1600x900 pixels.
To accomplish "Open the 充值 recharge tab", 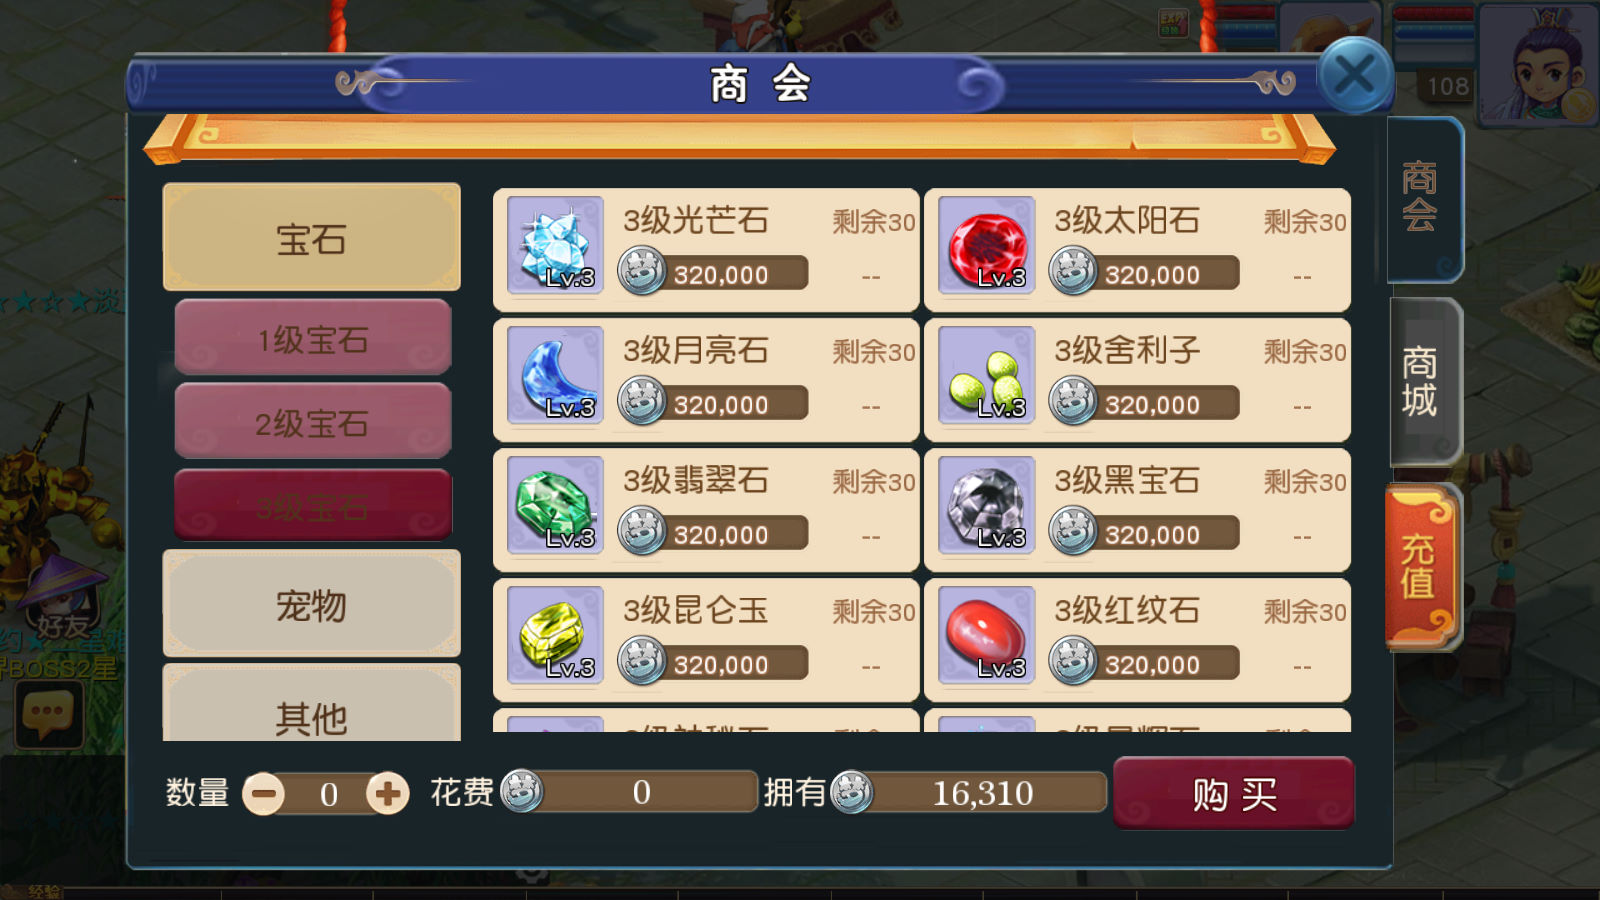I will [1420, 566].
